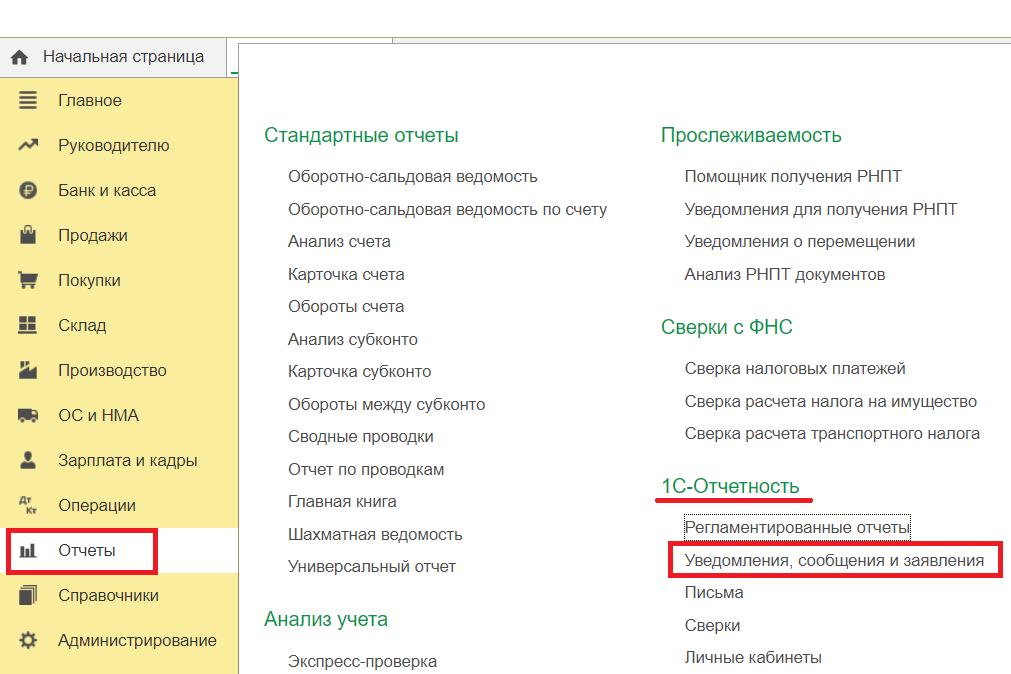This screenshot has width=1011, height=674.
Task: Open the Сверки link under 1С-Отчетность
Action: click(712, 626)
